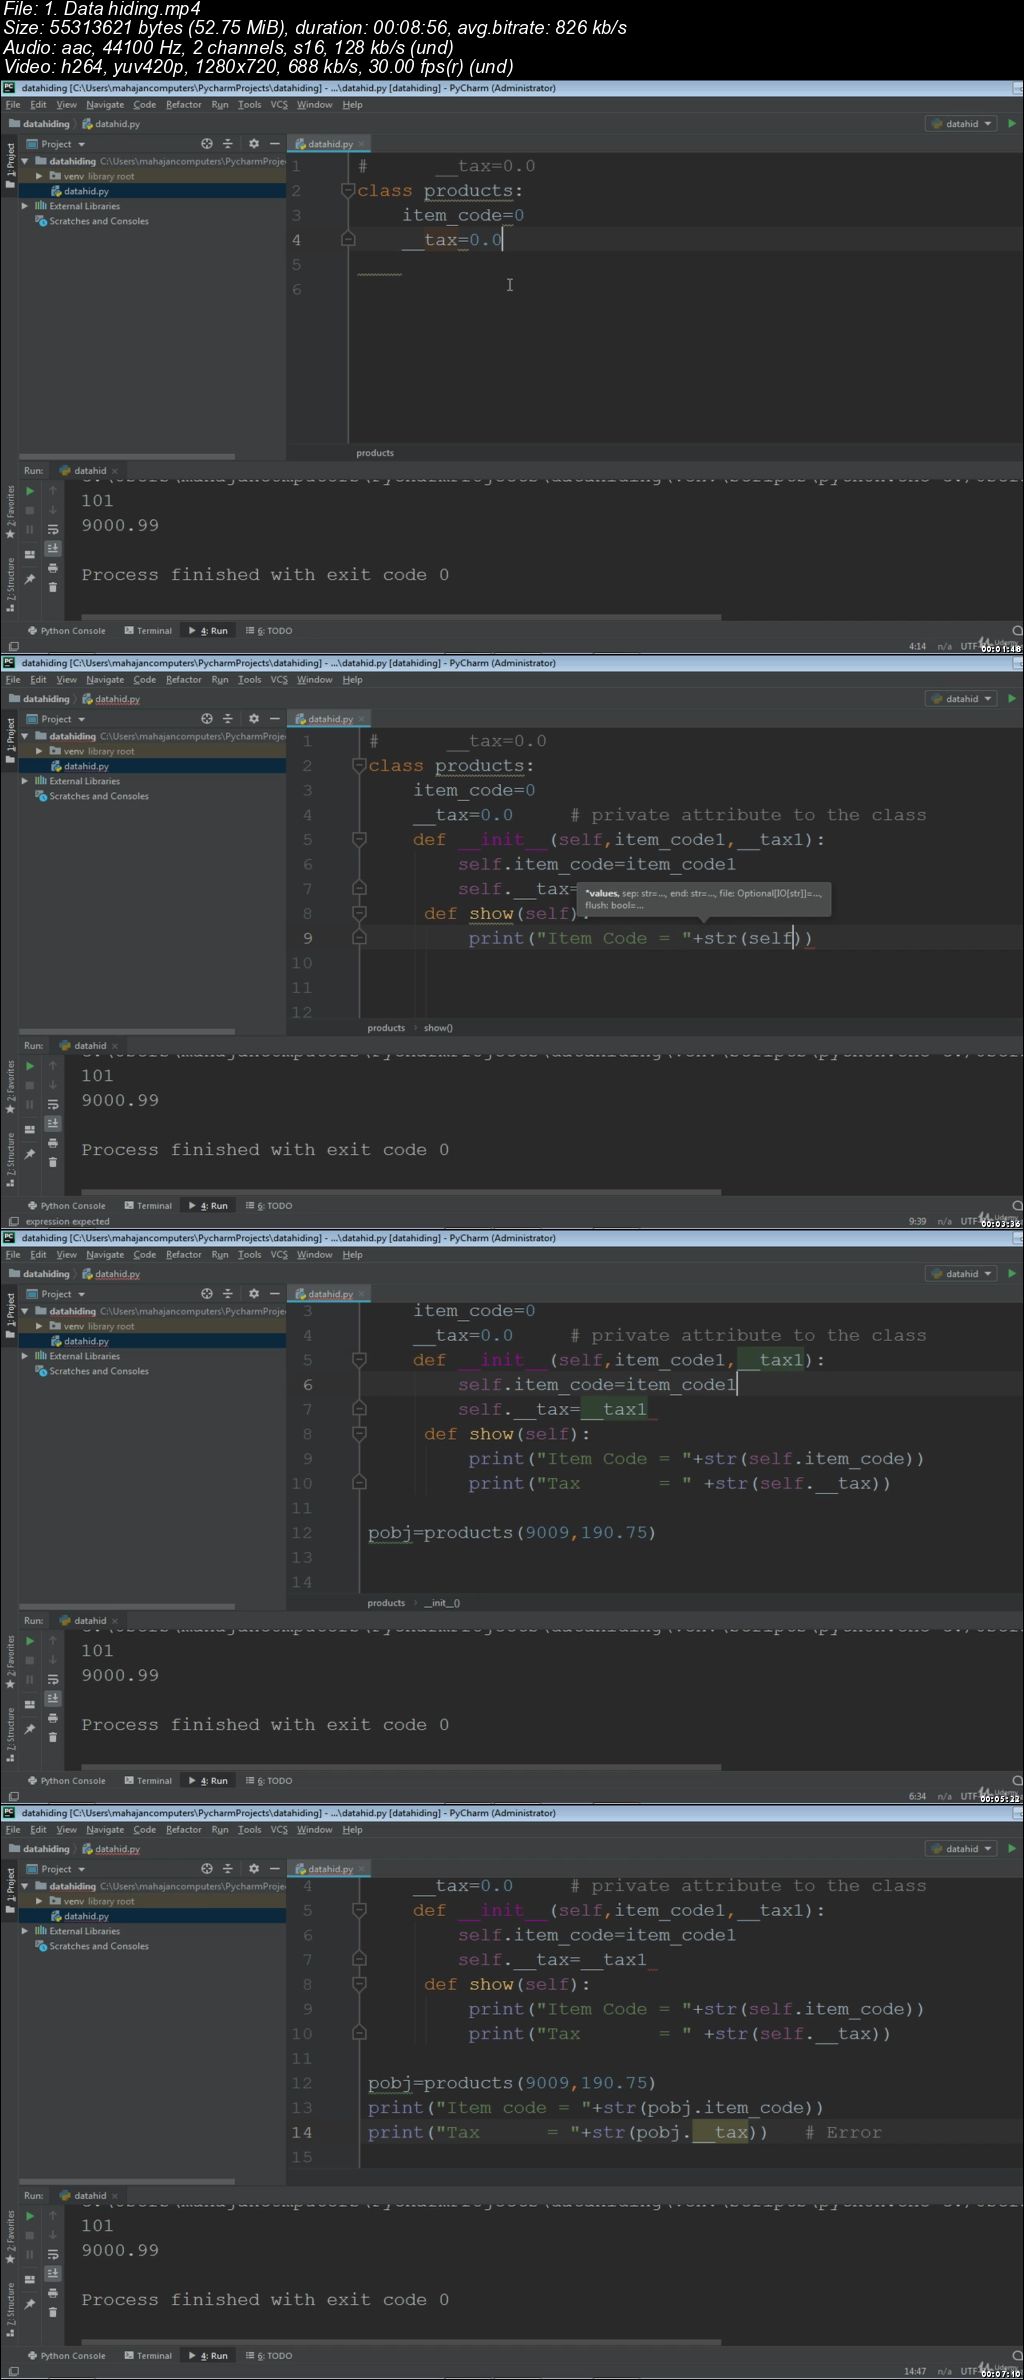Toggle scroll-to-end in Run console, fourth frame
The width and height of the screenshot is (1024, 2380).
(x=53, y=2273)
